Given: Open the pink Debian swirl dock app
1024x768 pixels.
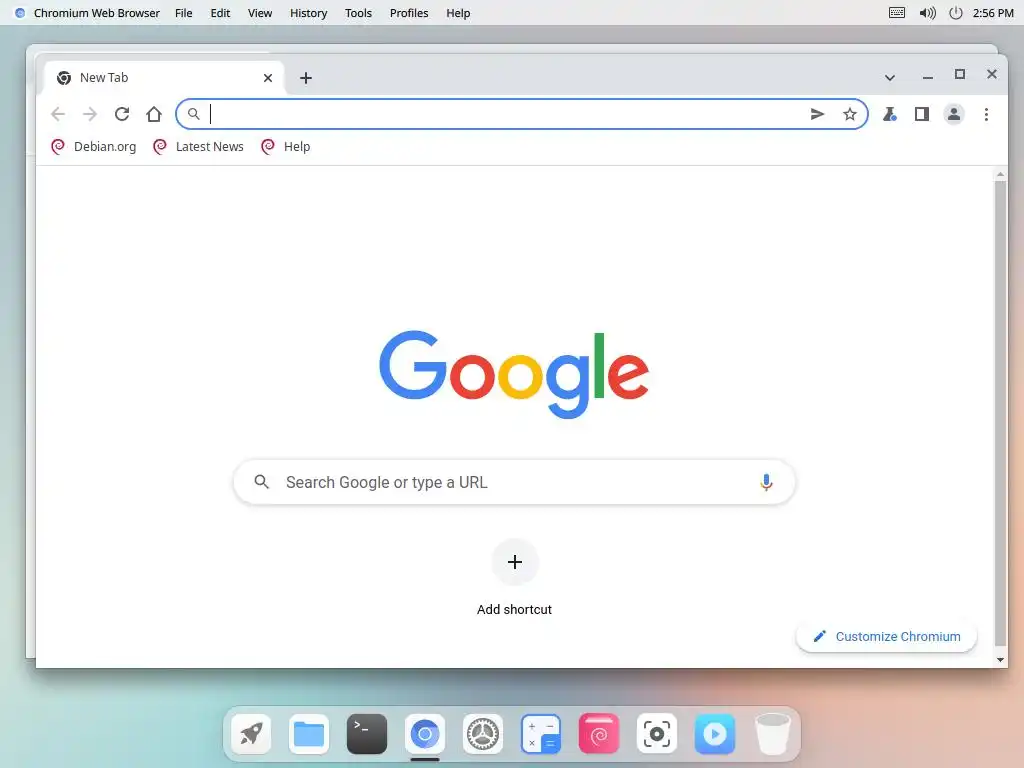Looking at the screenshot, I should [598, 734].
